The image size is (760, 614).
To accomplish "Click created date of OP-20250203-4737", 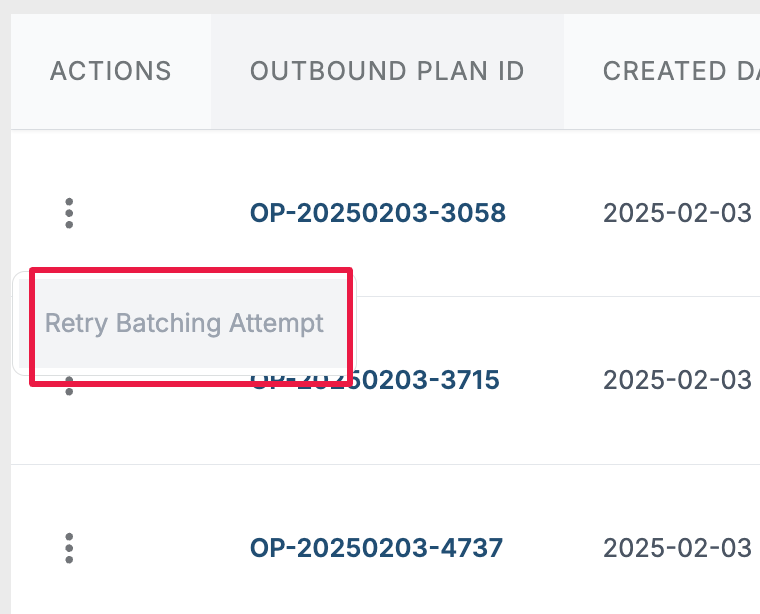I will (x=677, y=548).
